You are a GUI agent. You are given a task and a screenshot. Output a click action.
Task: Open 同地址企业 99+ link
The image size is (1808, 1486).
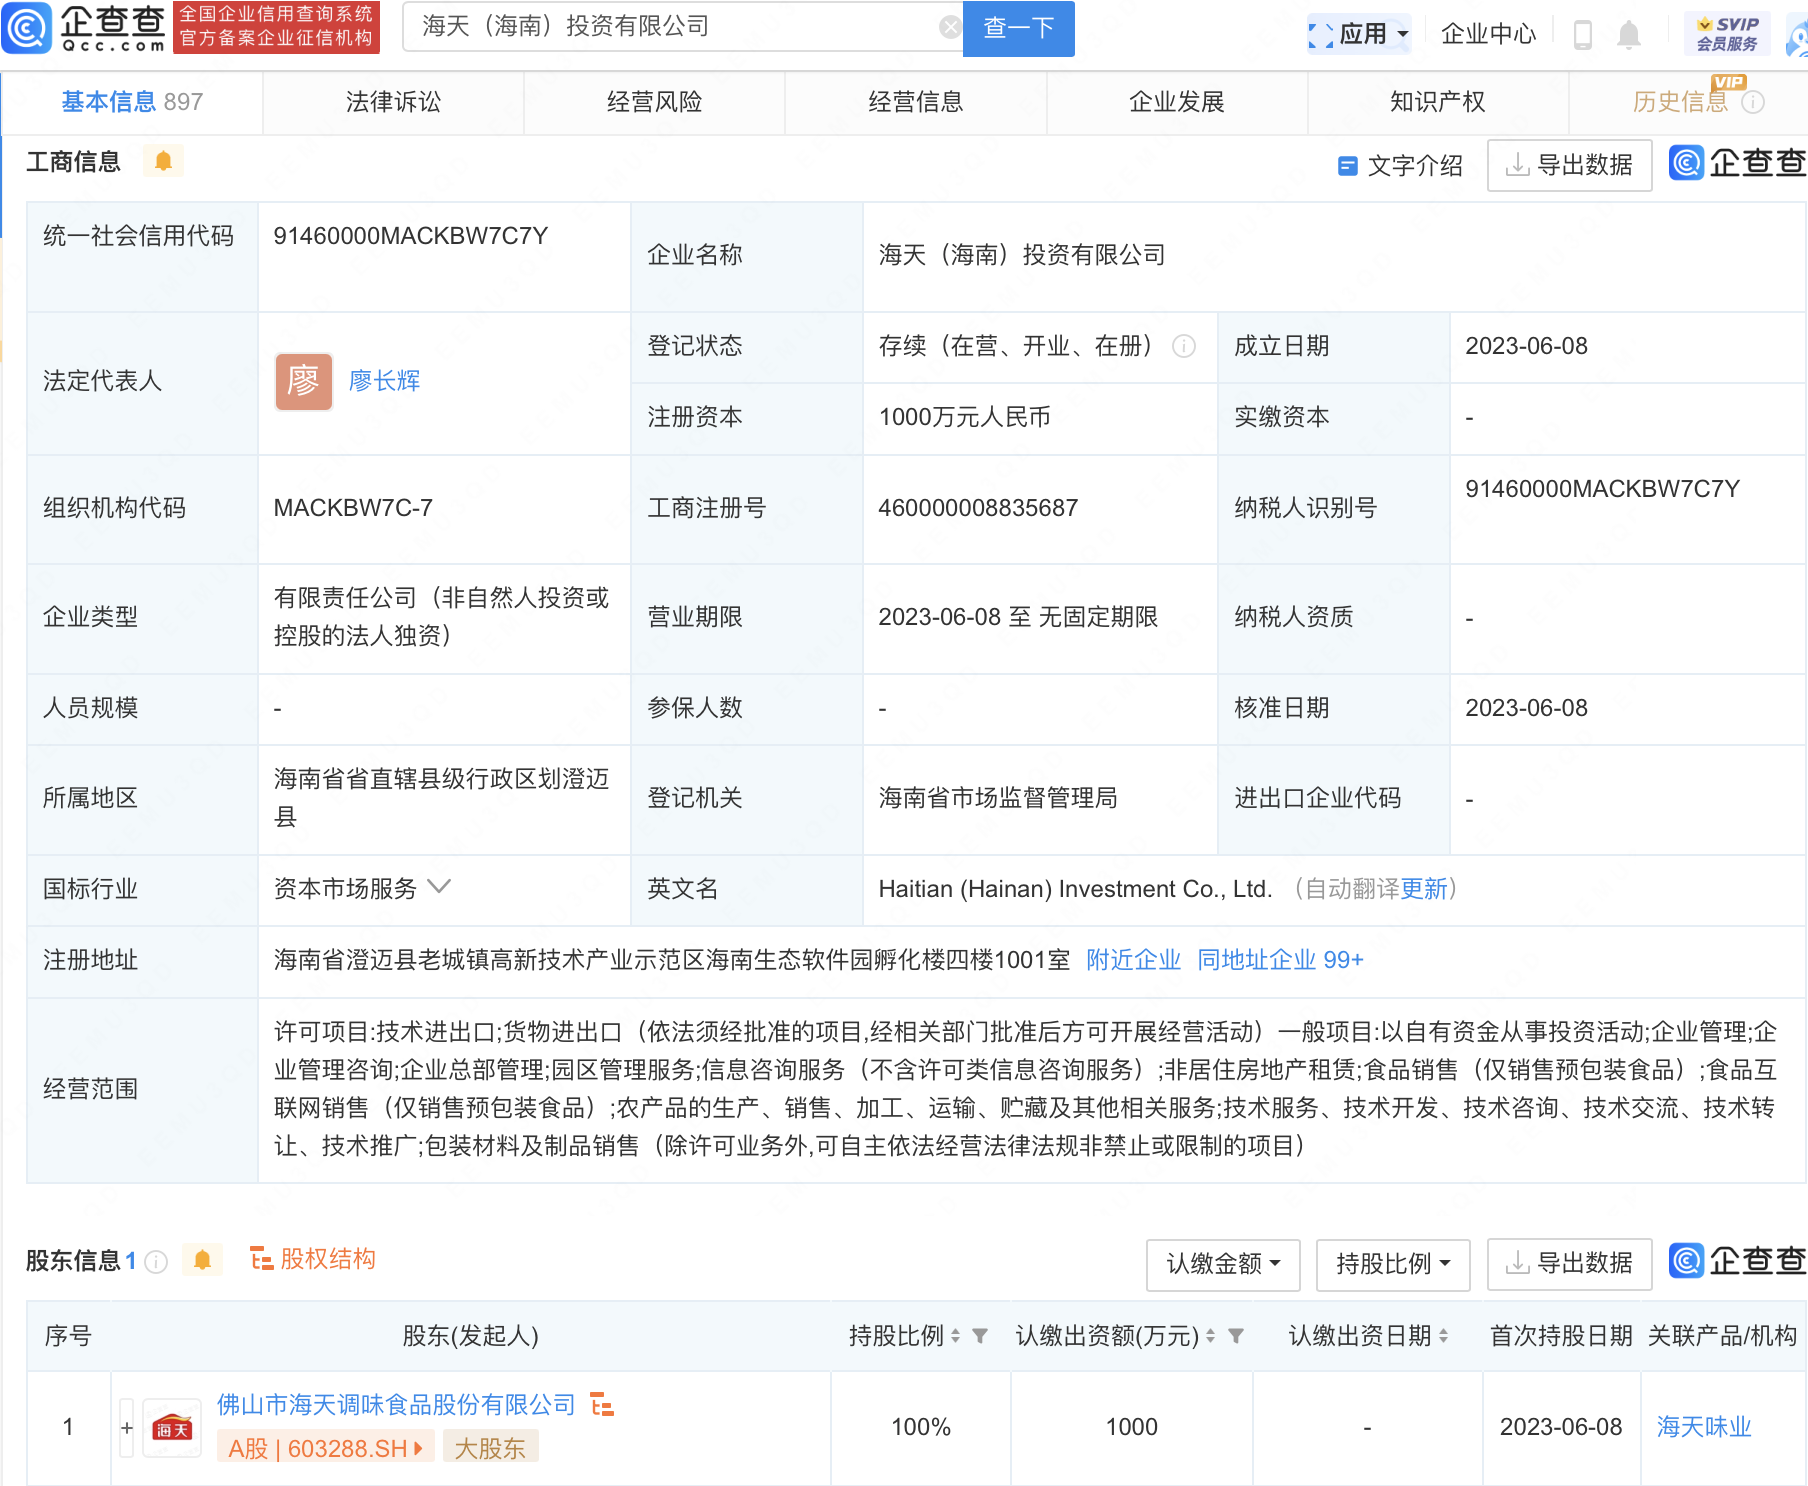[1280, 960]
